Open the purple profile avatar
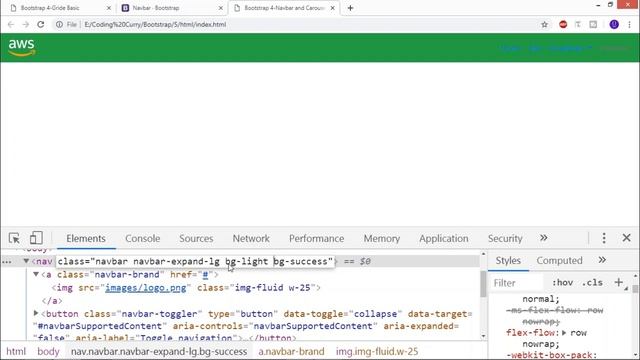This screenshot has height=360, width=640. tap(614, 24)
